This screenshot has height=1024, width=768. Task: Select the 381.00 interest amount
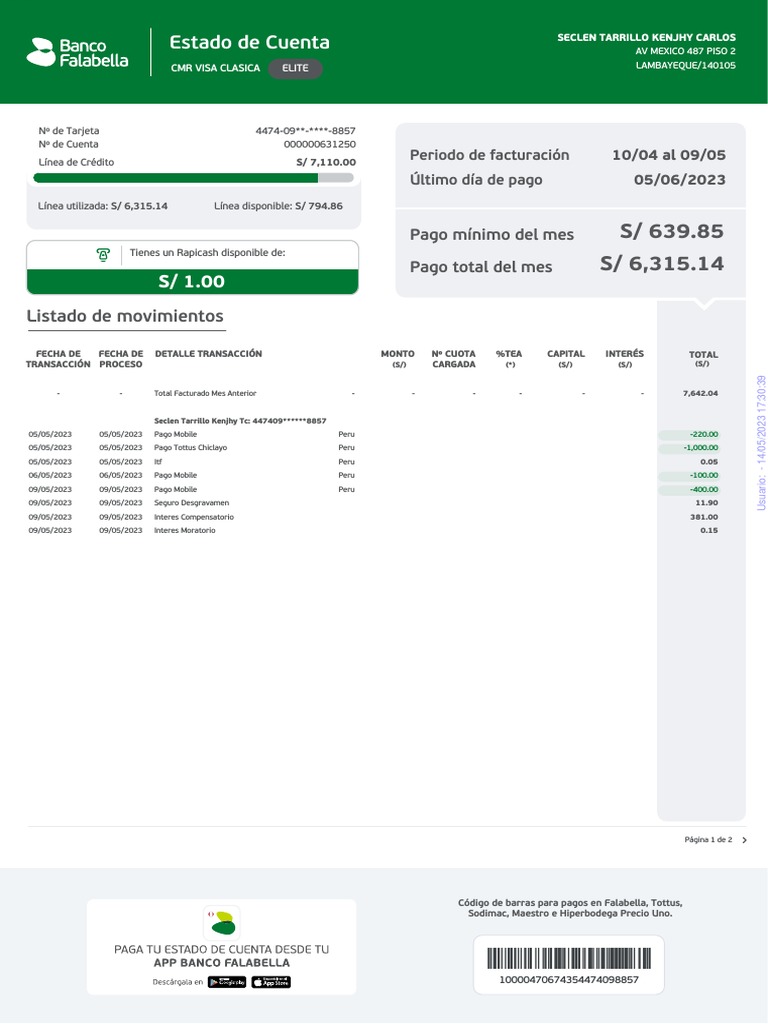tap(704, 517)
